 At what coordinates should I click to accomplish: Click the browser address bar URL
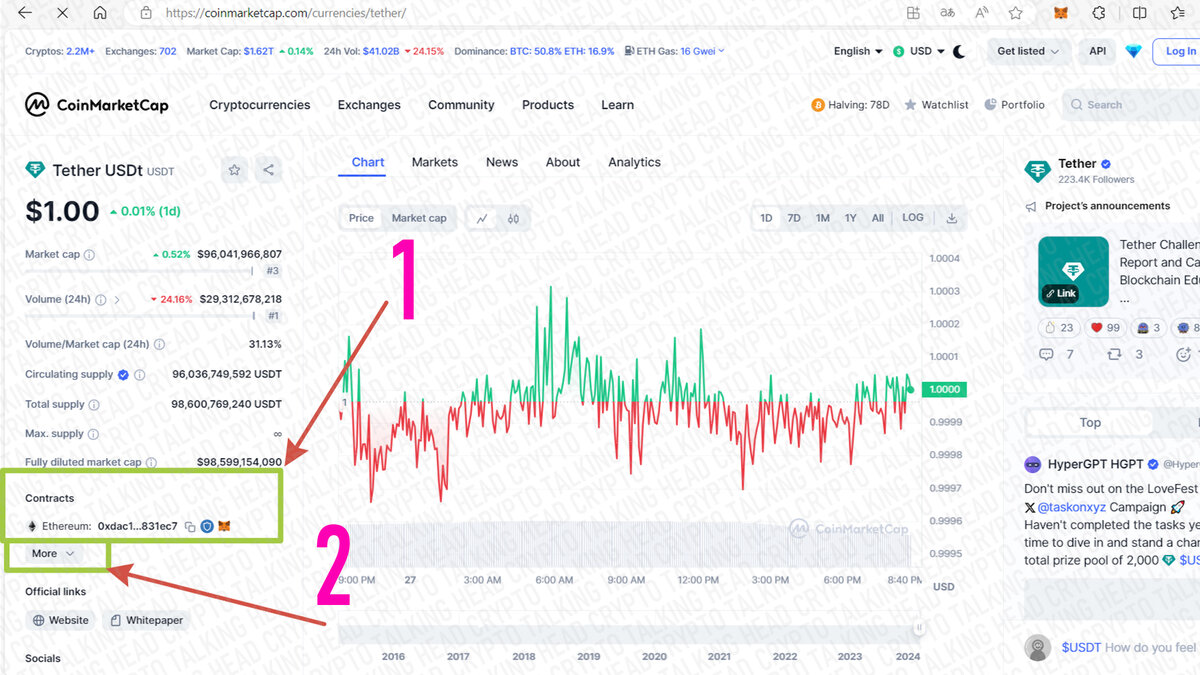[x=285, y=13]
